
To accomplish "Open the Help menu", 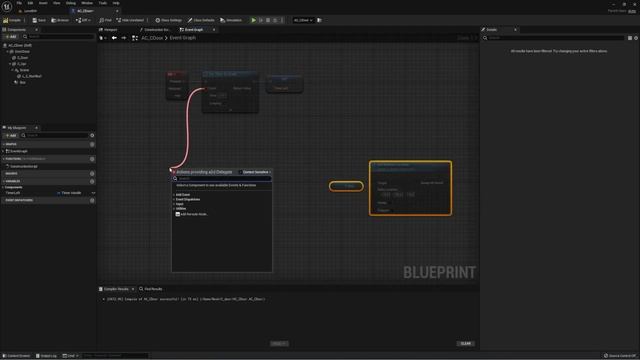I will (116, 3).
